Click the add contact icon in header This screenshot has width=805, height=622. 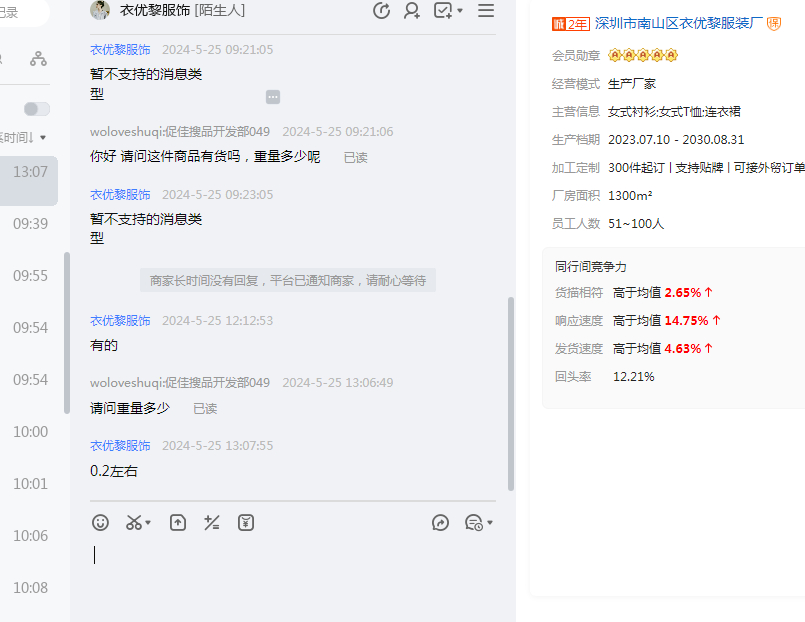[411, 11]
